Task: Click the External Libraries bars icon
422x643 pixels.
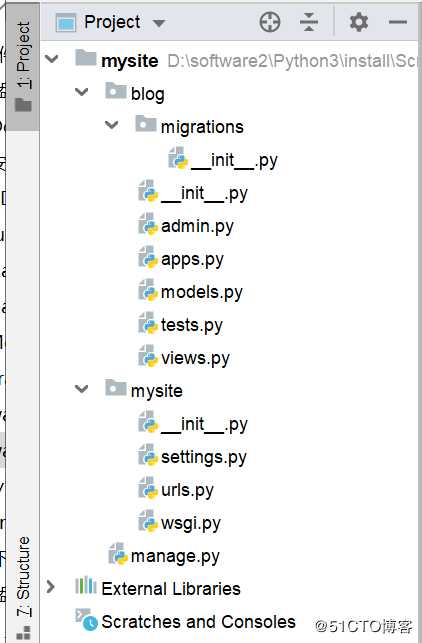Action: (86, 586)
